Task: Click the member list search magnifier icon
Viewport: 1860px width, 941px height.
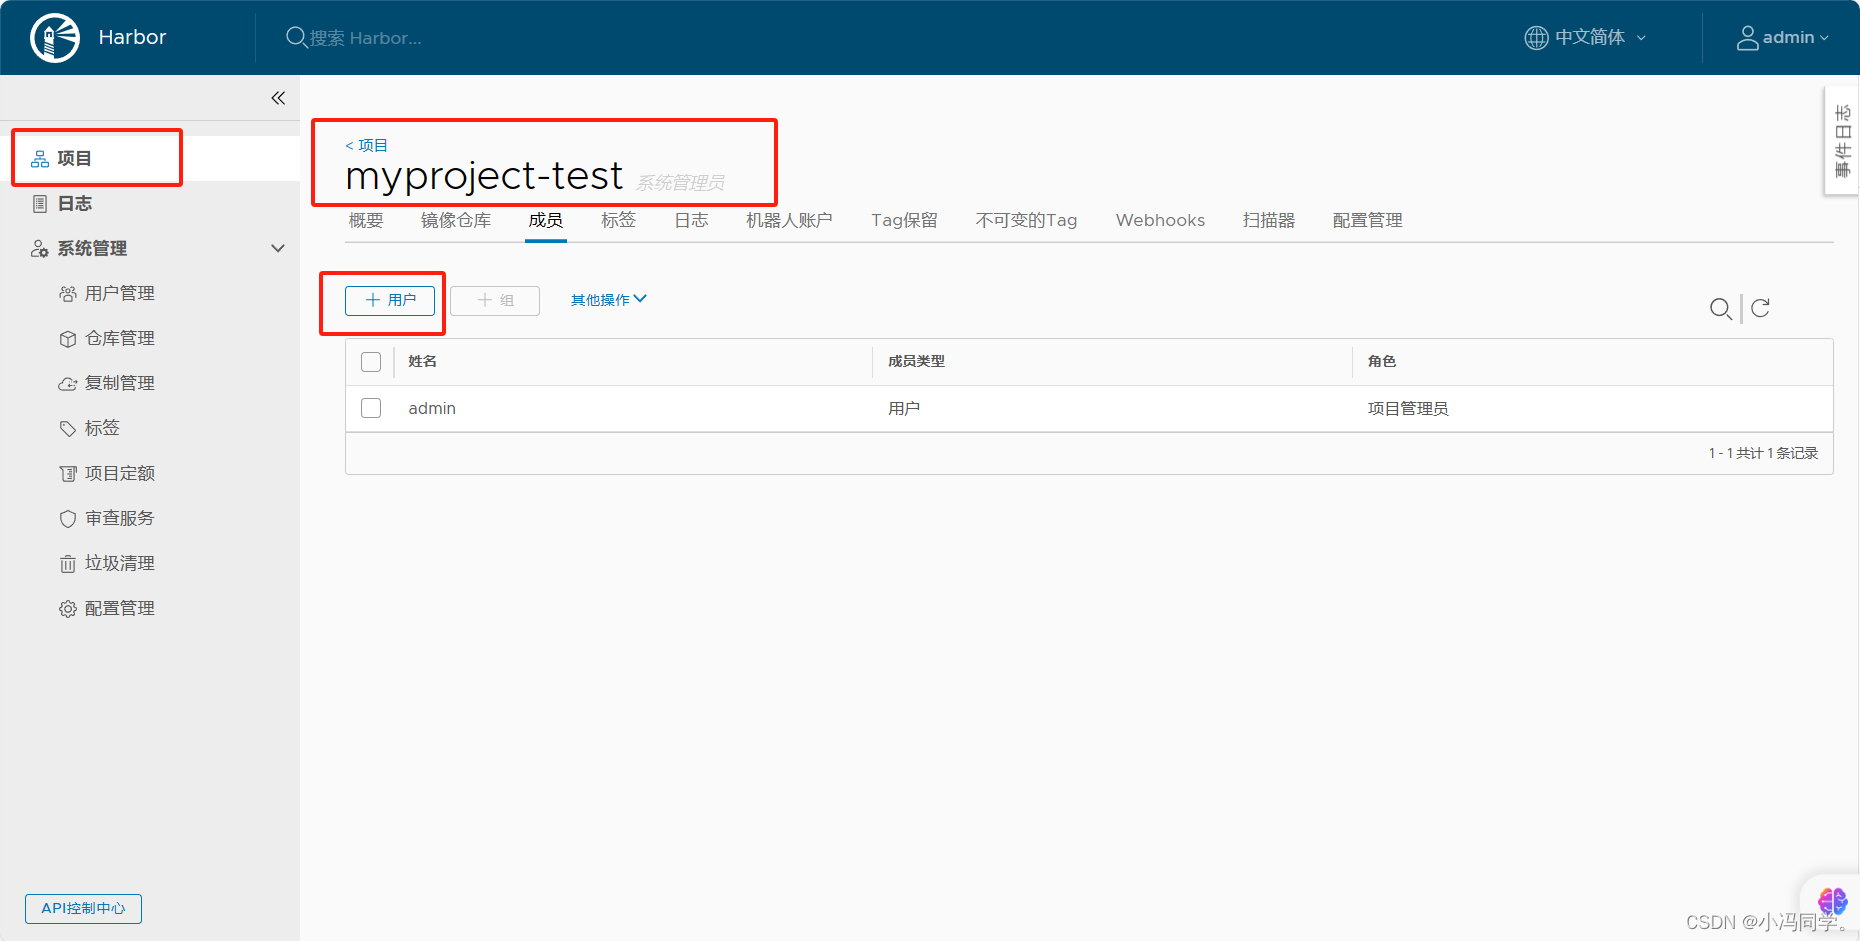Action: point(1720,309)
